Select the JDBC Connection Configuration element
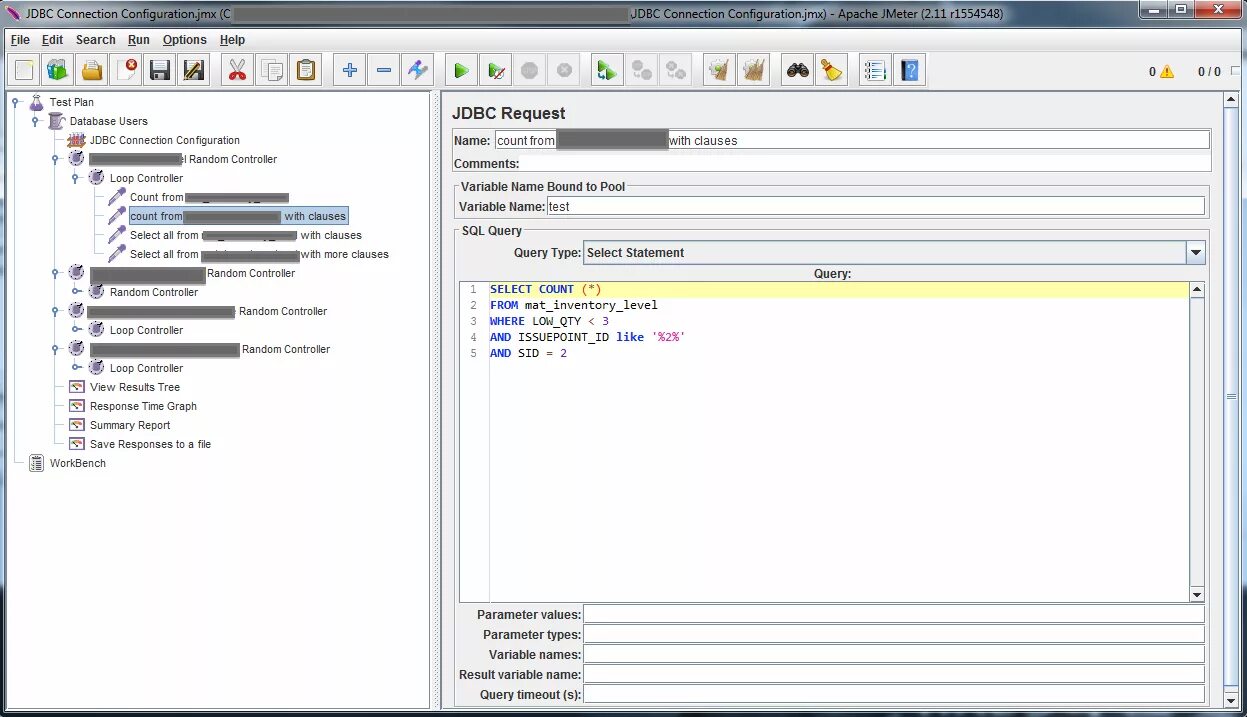This screenshot has height=717, width=1247. pyautogui.click(x=163, y=140)
